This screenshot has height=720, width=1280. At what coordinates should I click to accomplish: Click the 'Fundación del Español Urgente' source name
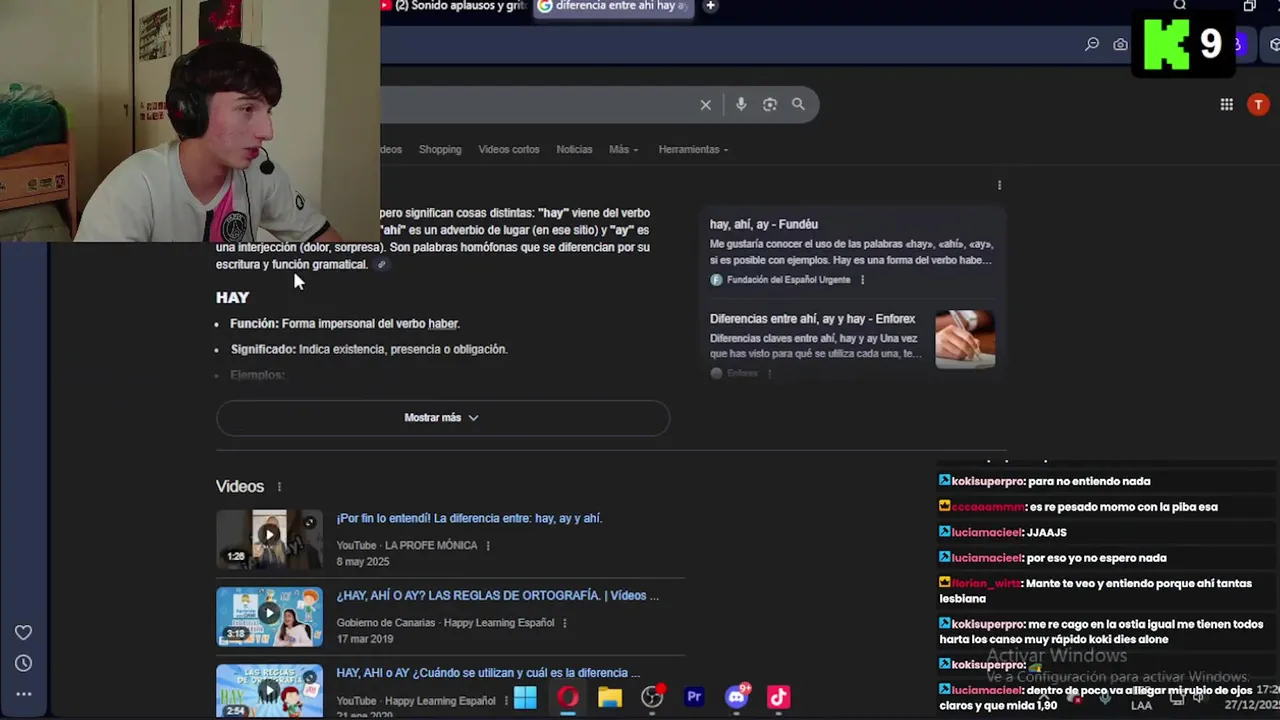tap(788, 280)
